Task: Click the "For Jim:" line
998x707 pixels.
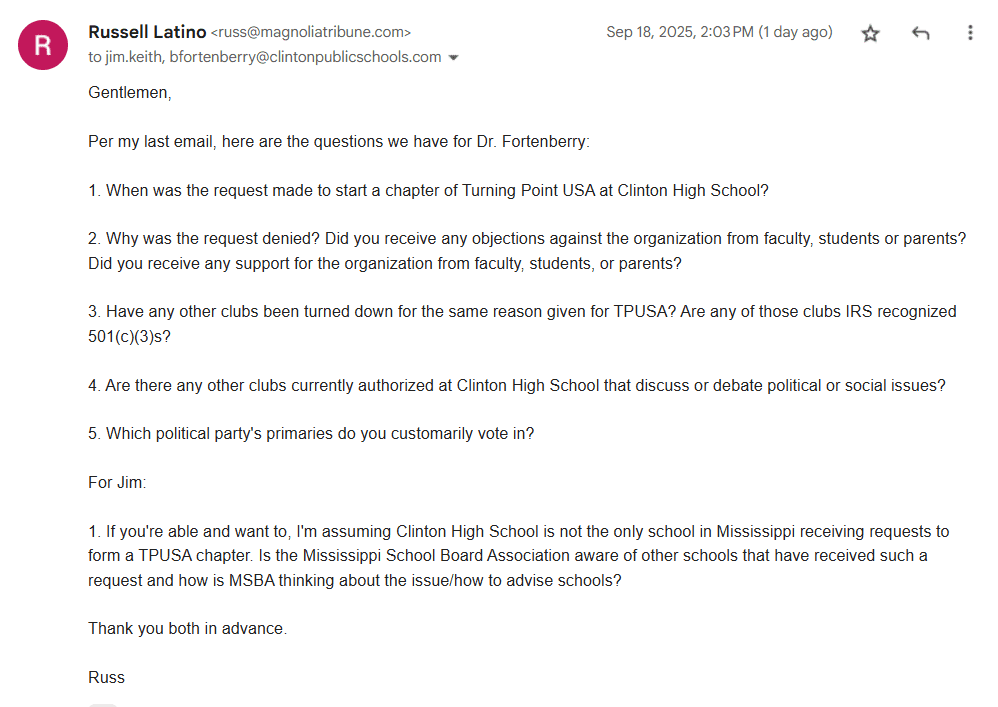Action: [x=117, y=482]
